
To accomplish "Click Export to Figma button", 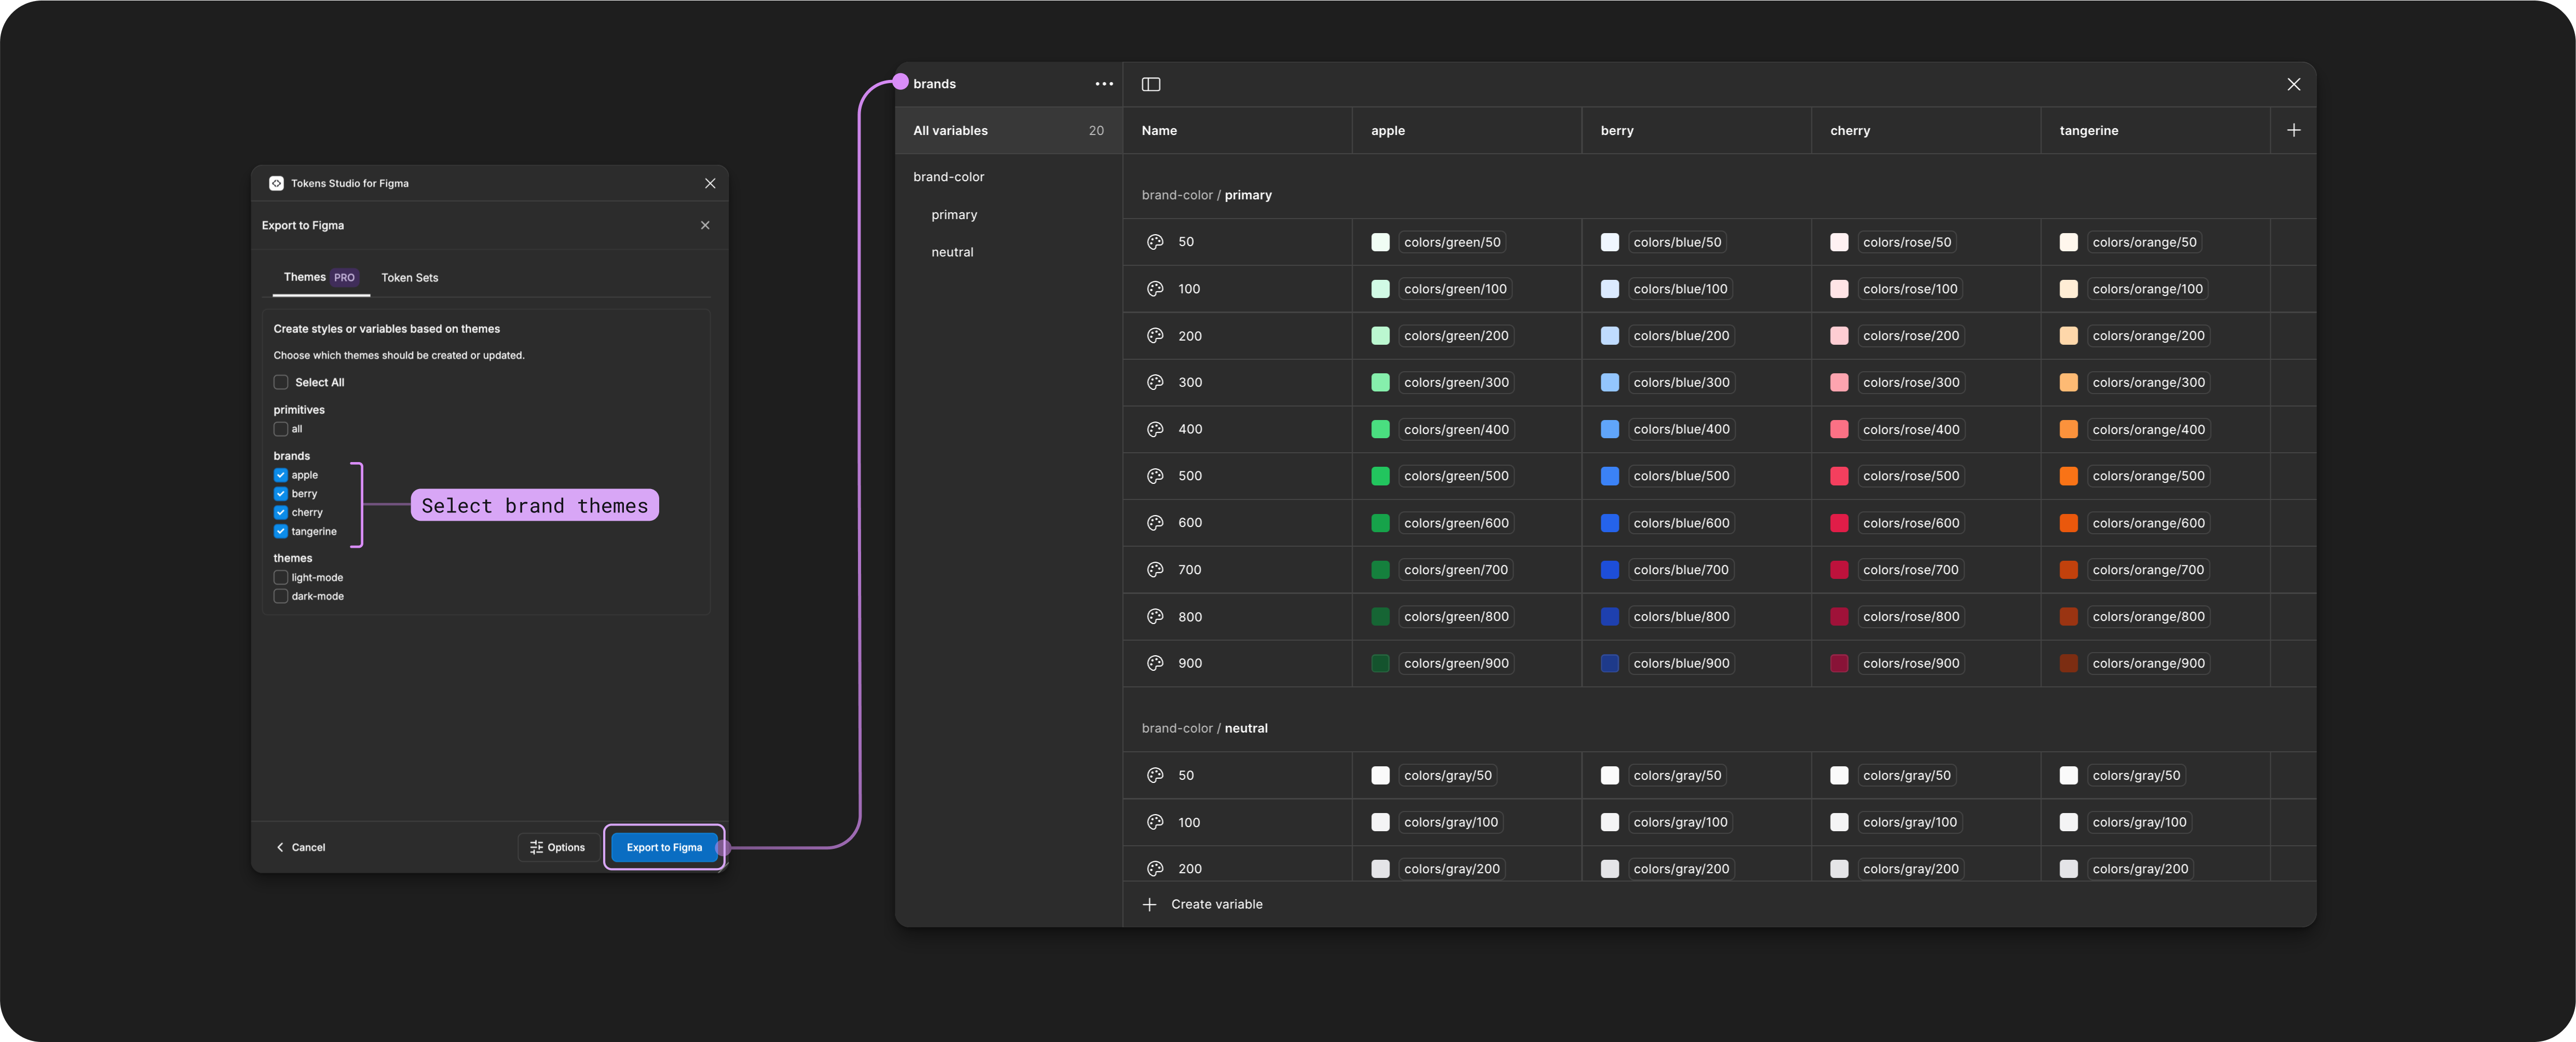I will [x=664, y=847].
